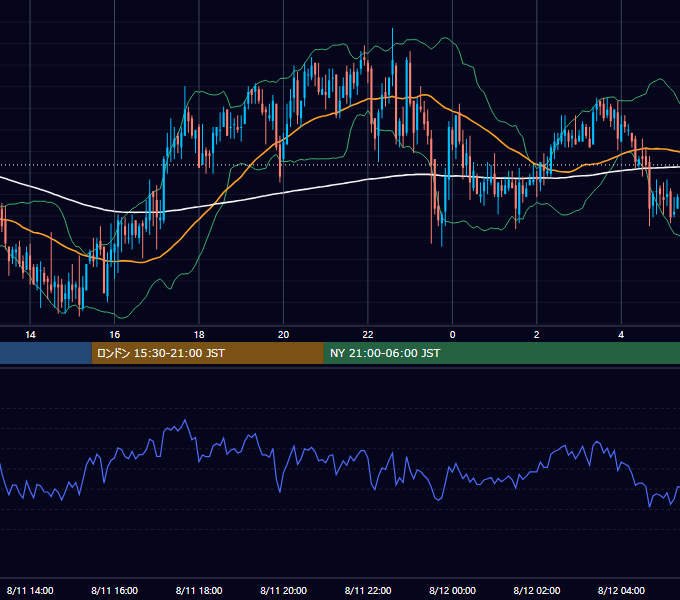Click the ロンドン 15:30-21:00 JST session bar
The height and width of the screenshot is (600, 680).
point(207,353)
